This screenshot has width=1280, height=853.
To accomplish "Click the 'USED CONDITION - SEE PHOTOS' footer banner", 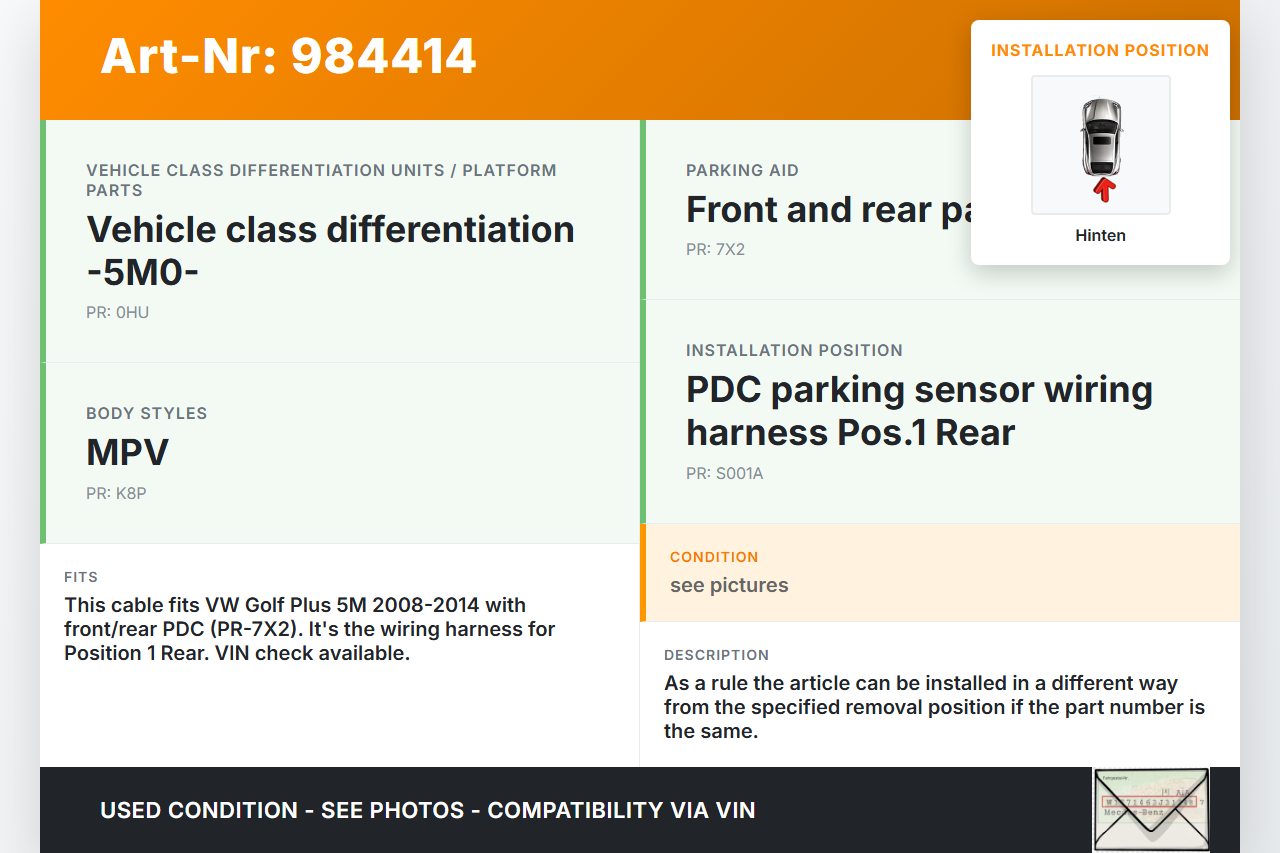I will point(427,810).
